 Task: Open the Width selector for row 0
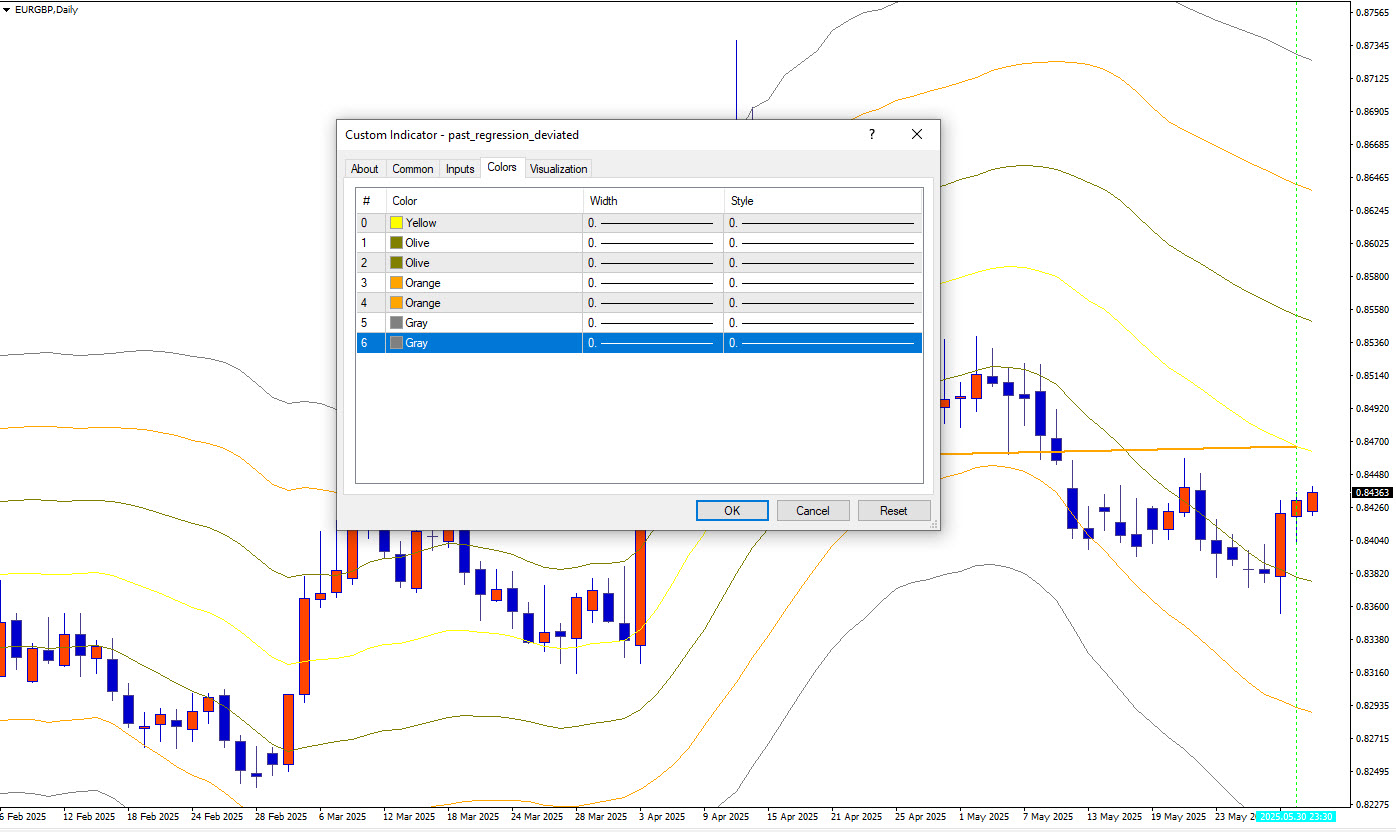coord(652,223)
